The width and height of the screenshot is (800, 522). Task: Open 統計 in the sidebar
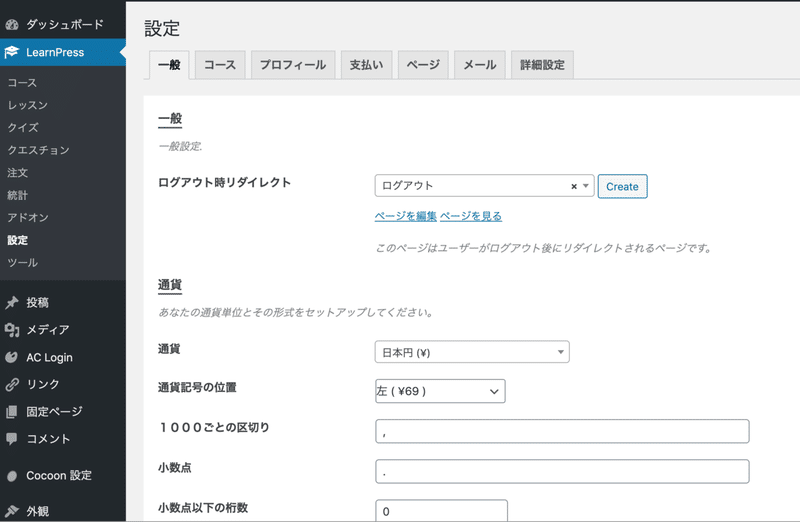[17, 195]
